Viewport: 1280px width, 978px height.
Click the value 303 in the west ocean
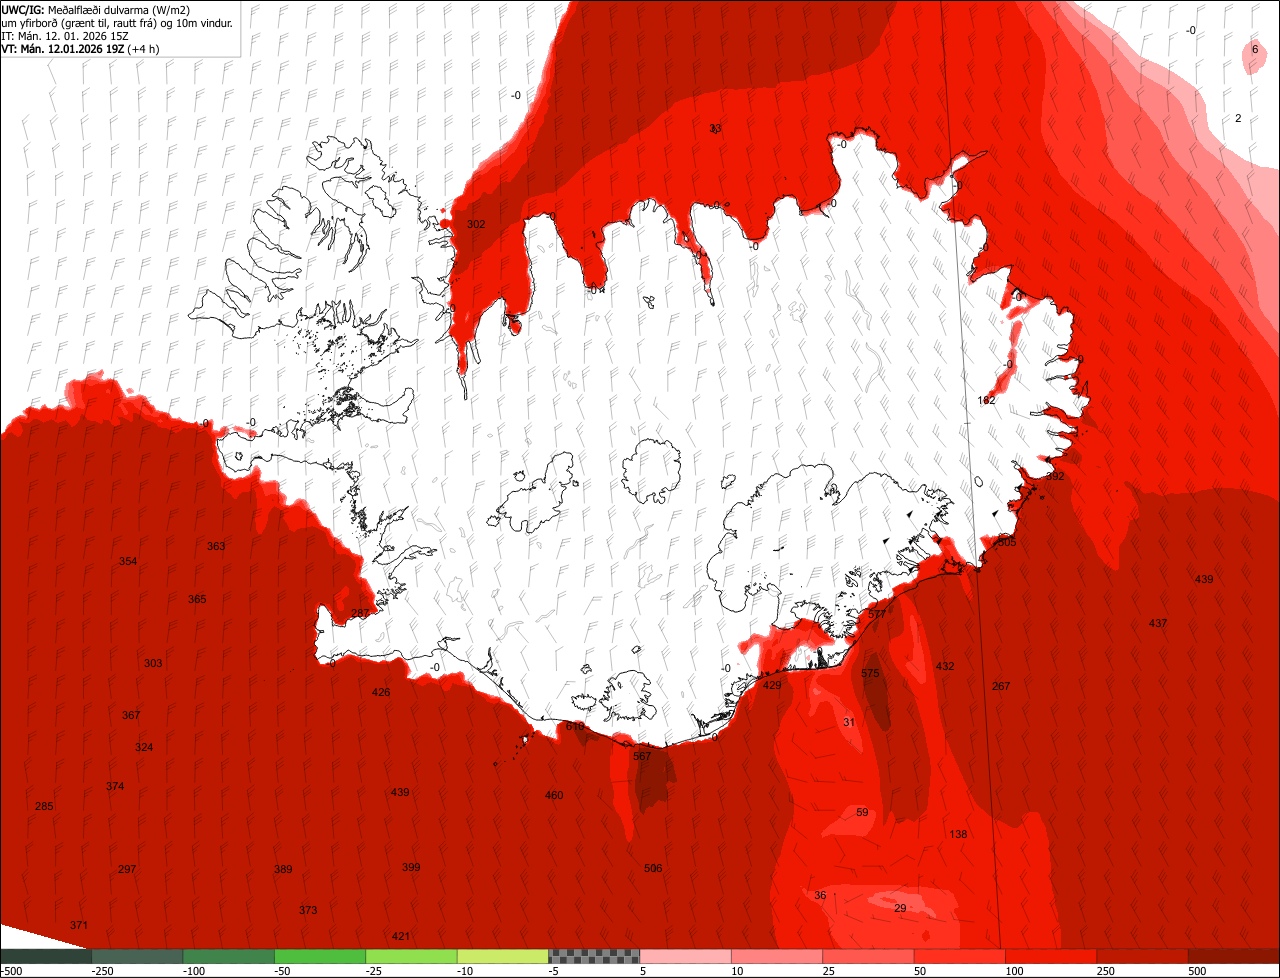click(x=153, y=663)
